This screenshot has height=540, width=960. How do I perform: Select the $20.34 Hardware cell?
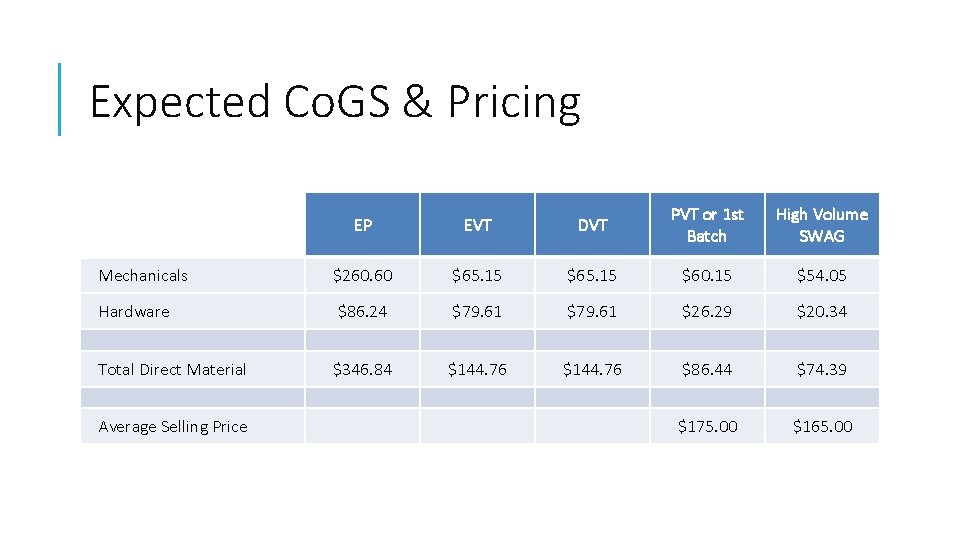(822, 311)
